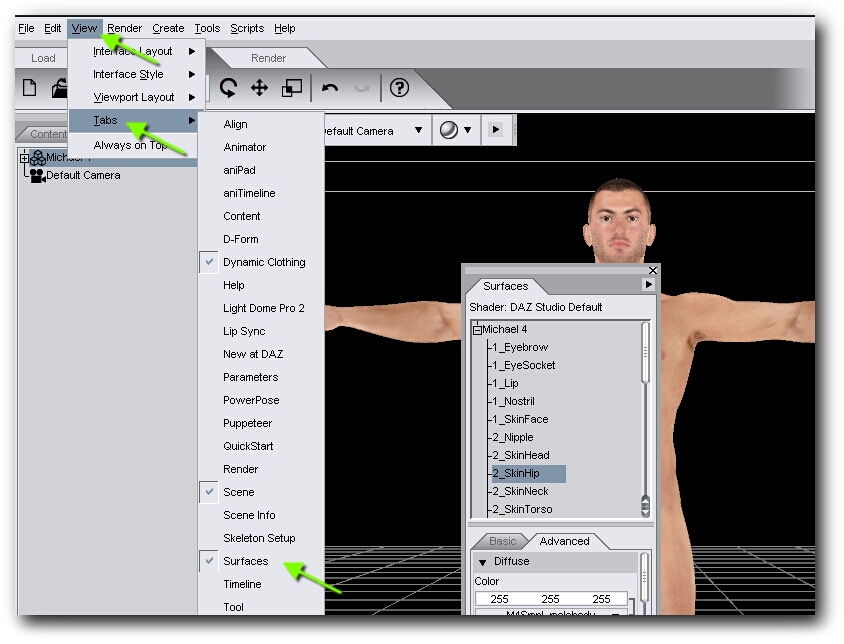Open the Help question mark icon
844x644 pixels.
click(x=399, y=88)
